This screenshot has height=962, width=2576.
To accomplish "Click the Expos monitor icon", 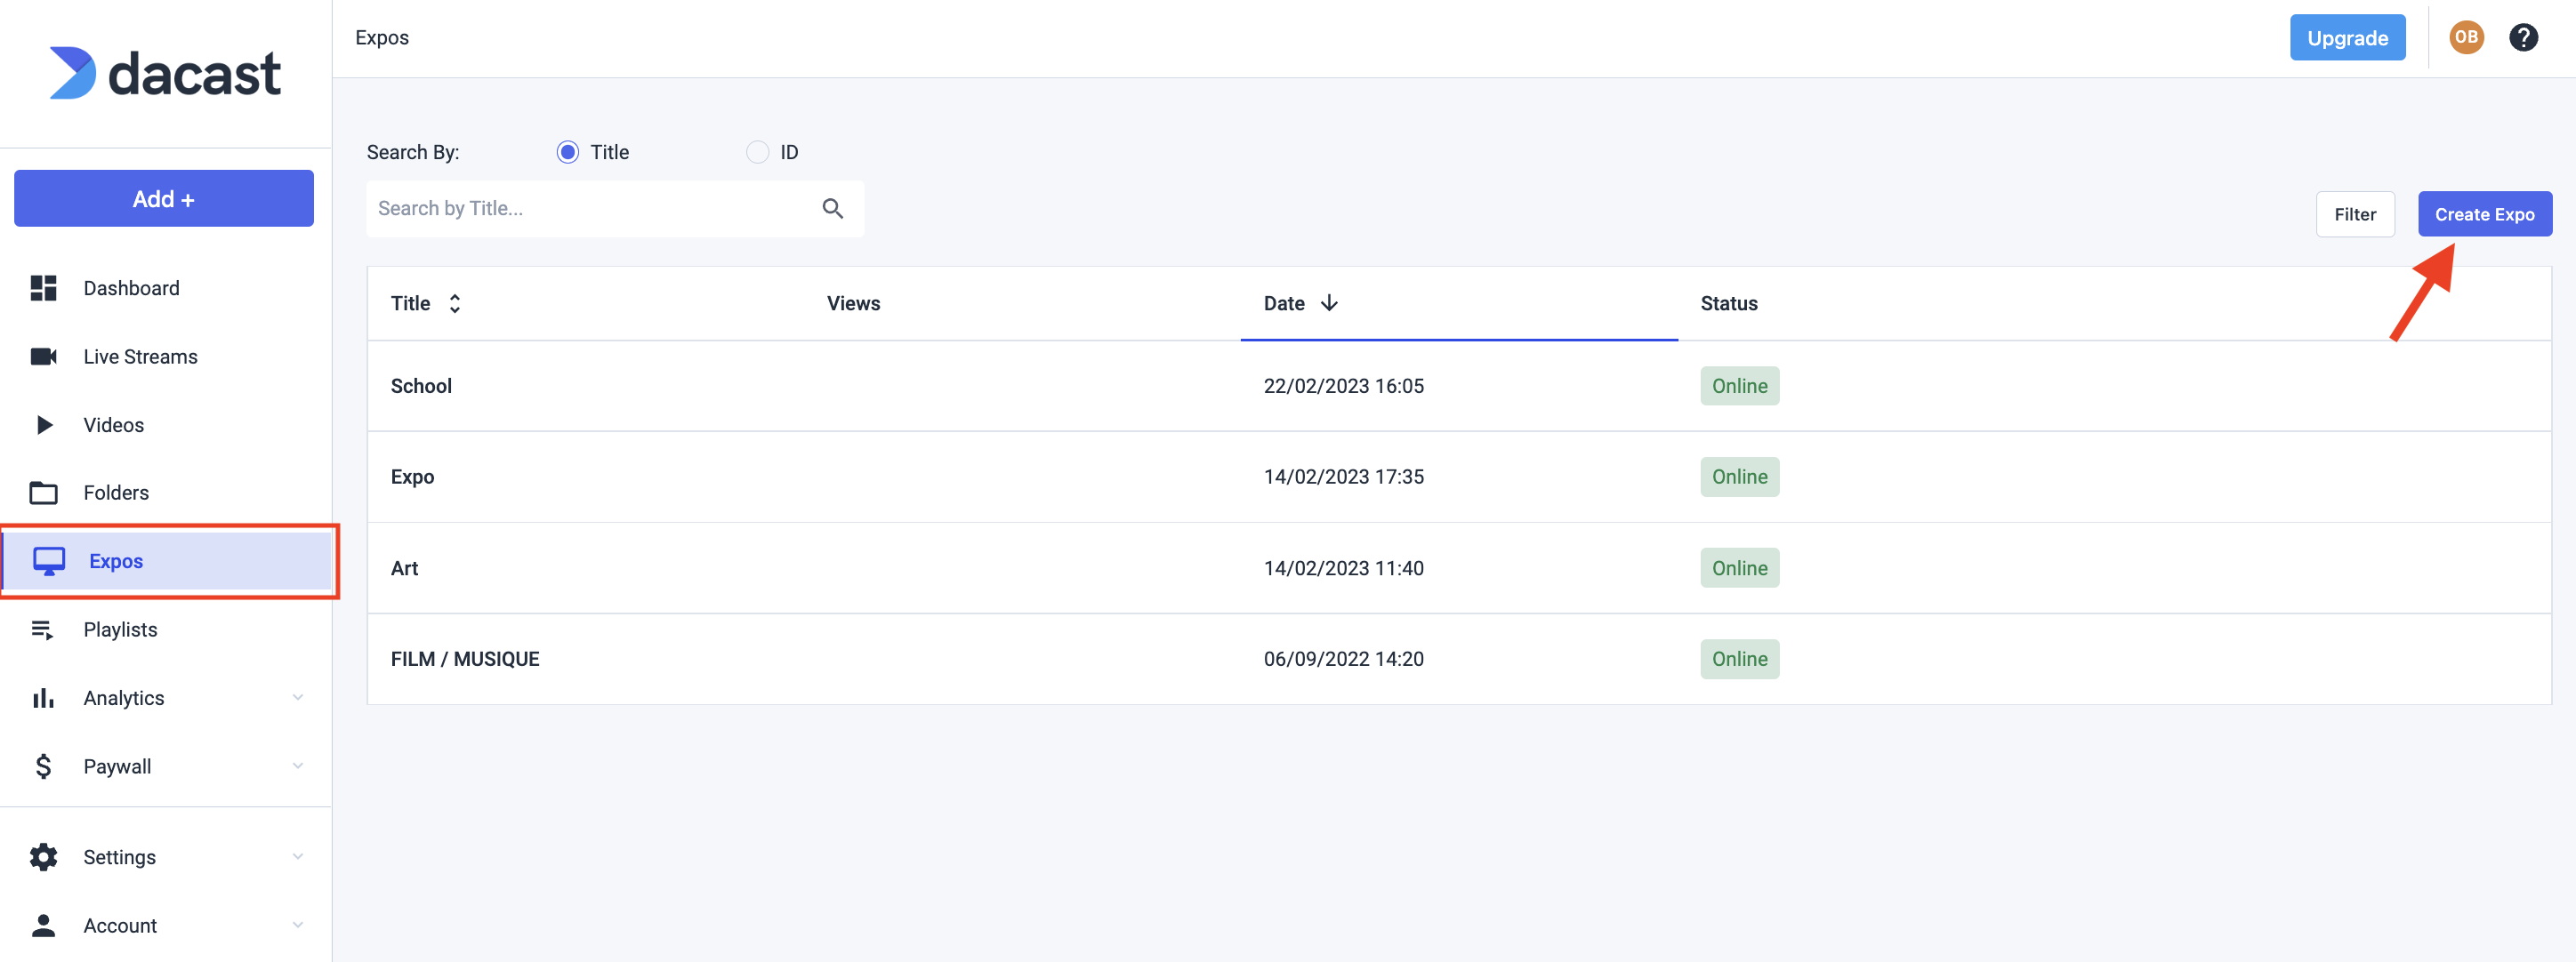I will [x=49, y=561].
